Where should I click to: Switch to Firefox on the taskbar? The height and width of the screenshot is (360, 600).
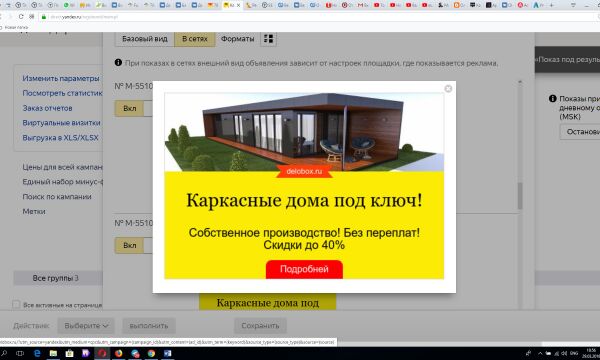pyautogui.click(x=118, y=353)
